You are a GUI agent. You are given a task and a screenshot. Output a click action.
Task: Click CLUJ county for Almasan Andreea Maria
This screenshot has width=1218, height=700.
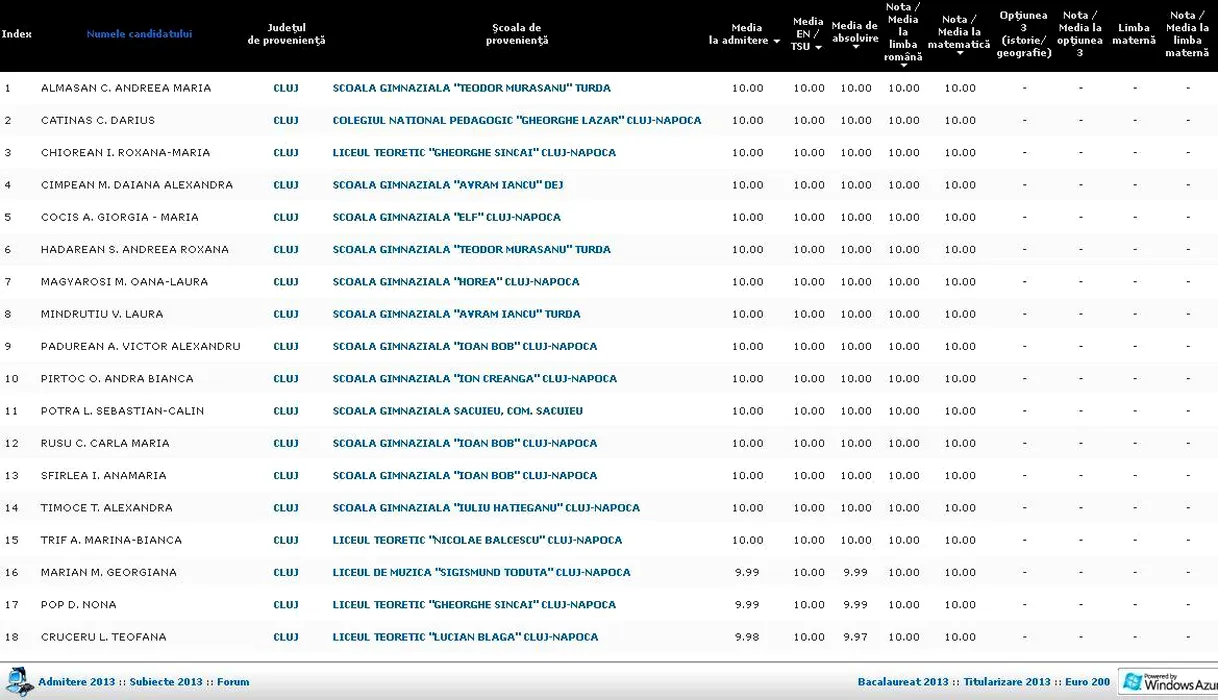[x=286, y=88]
